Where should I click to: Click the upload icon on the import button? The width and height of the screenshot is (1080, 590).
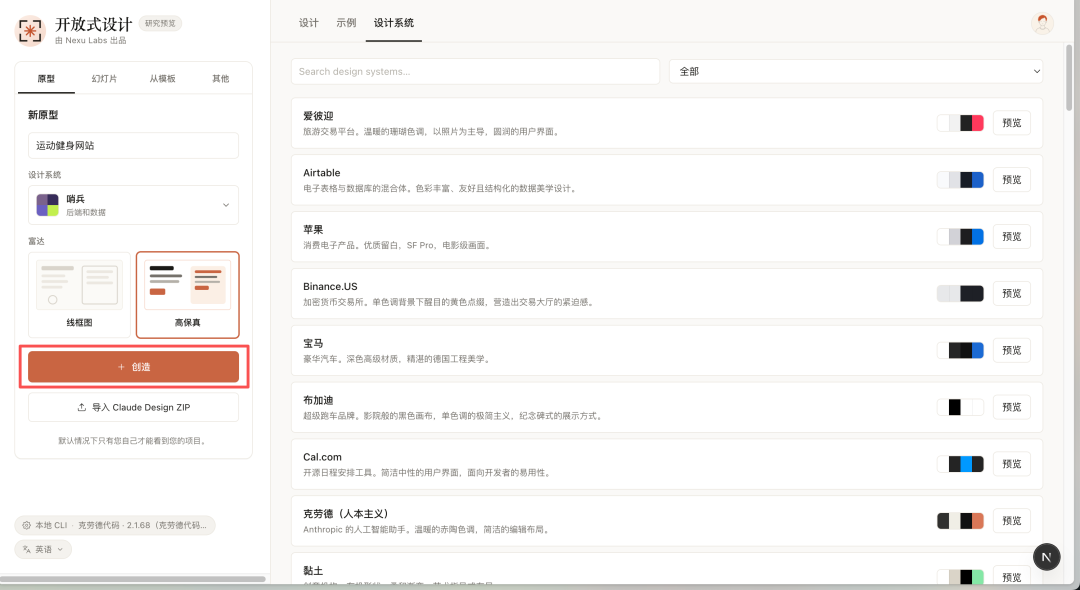pyautogui.click(x=81, y=408)
